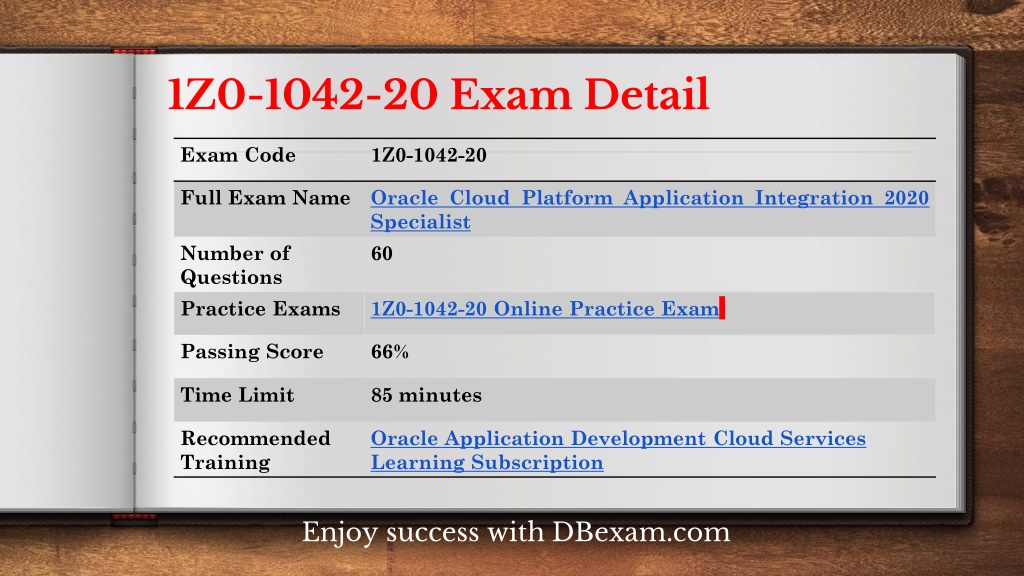Open the 1Z0-1042-20 Online Practice Exam link
Viewport: 1024px width, 576px height.
545,308
